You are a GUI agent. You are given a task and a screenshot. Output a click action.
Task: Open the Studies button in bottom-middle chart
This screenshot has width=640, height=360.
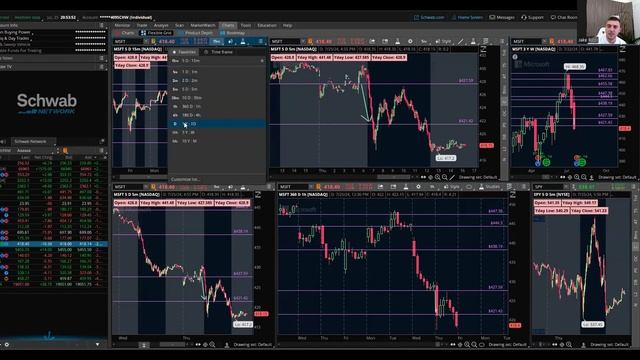489,187
